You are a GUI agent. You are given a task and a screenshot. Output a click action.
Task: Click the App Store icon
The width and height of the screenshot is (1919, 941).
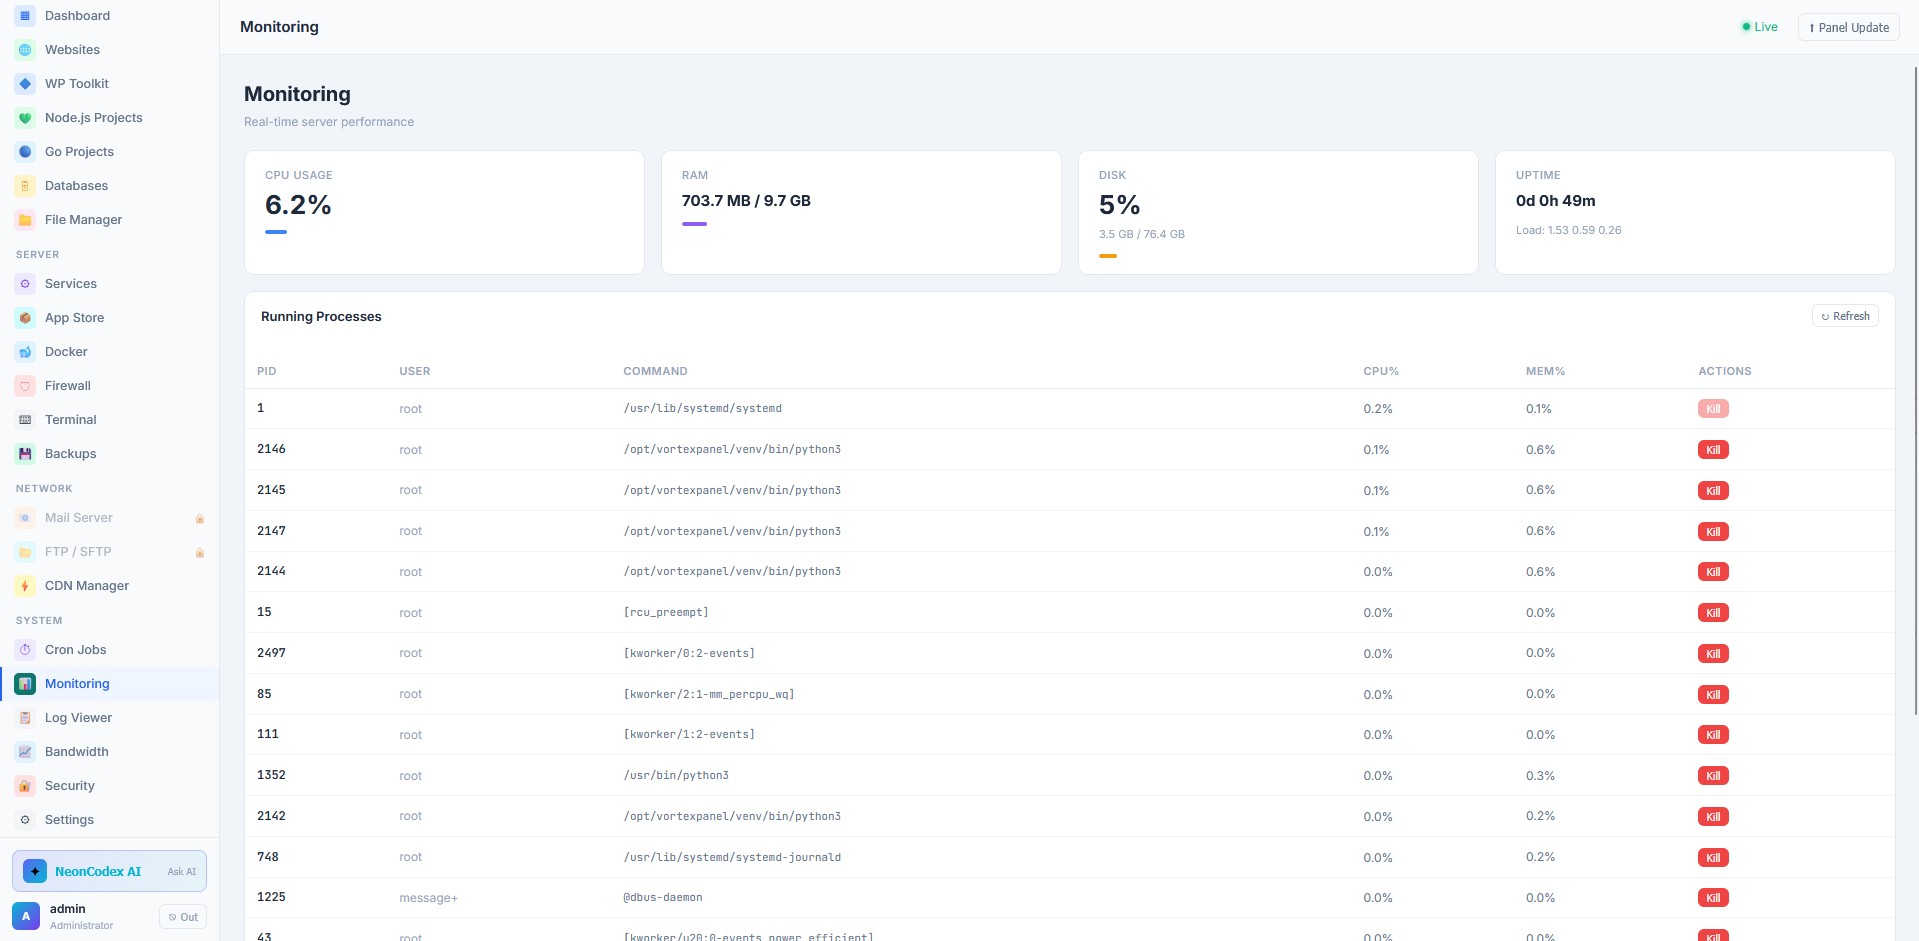tap(25, 318)
